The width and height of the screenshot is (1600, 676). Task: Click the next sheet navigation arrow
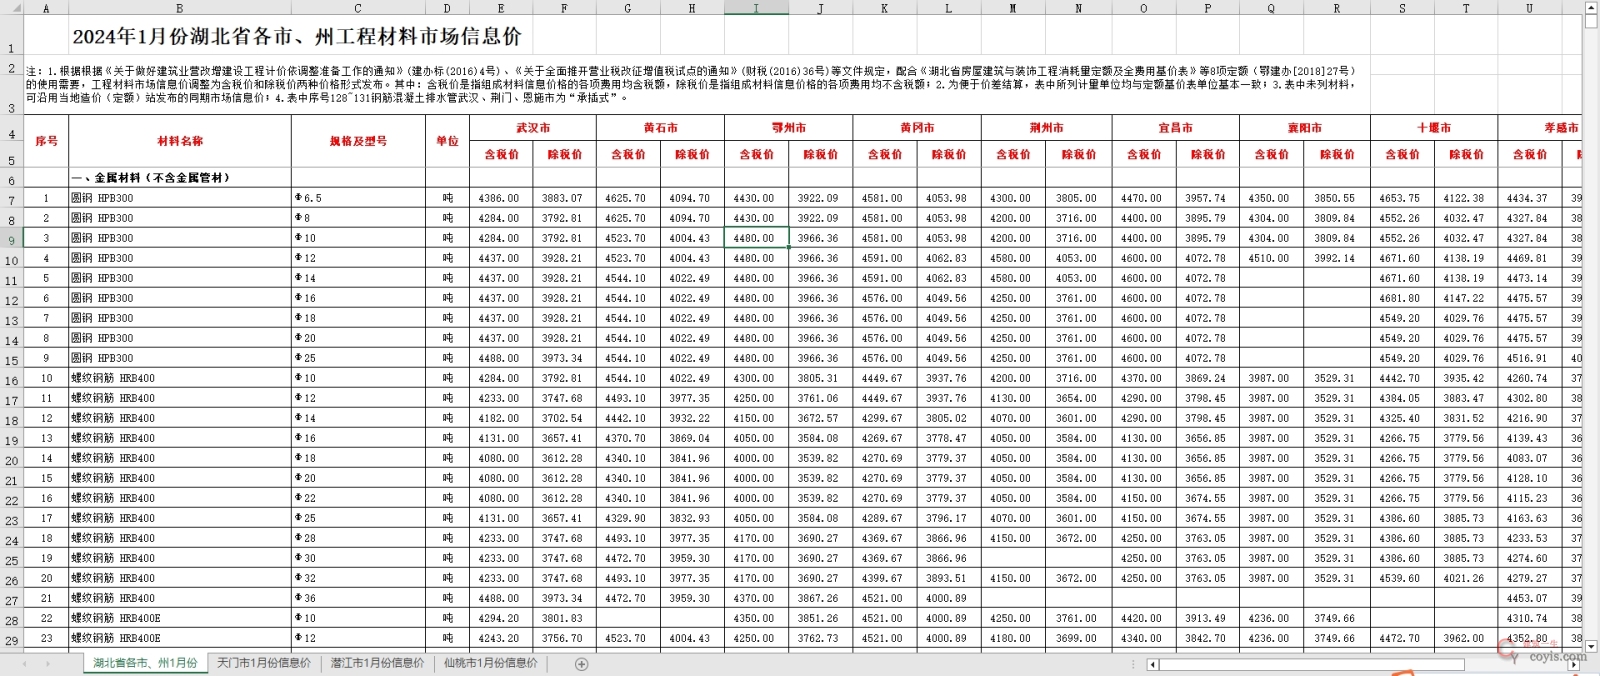[x=47, y=664]
